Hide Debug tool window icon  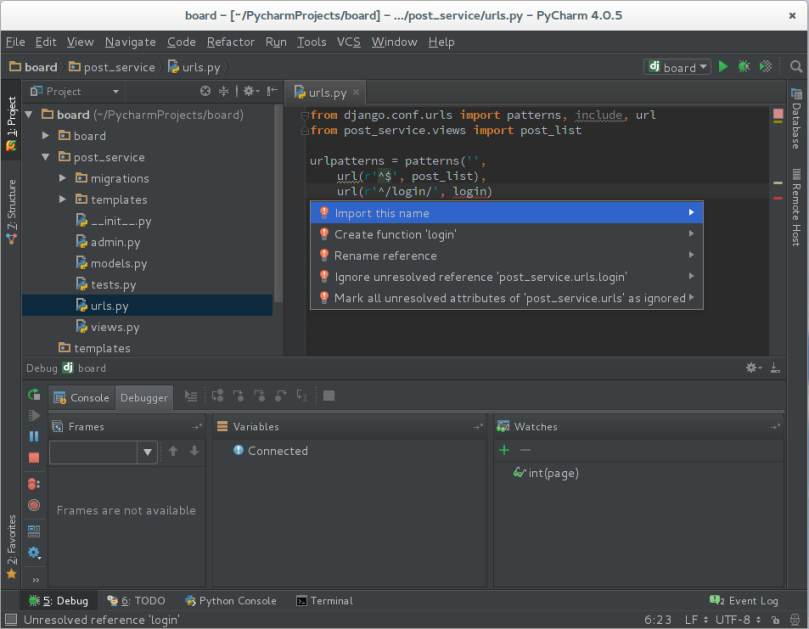[775, 367]
